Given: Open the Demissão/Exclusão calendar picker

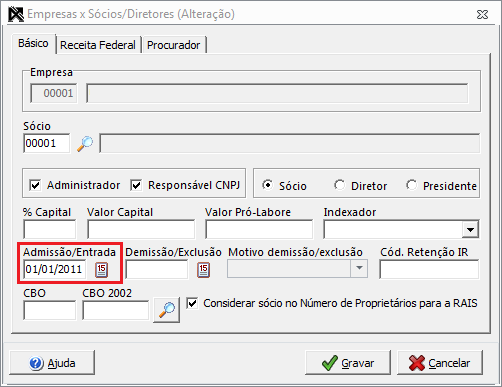Looking at the screenshot, I should pos(203,270).
